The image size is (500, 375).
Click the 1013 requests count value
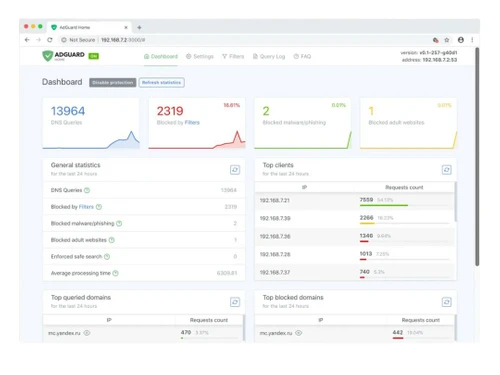(366, 254)
